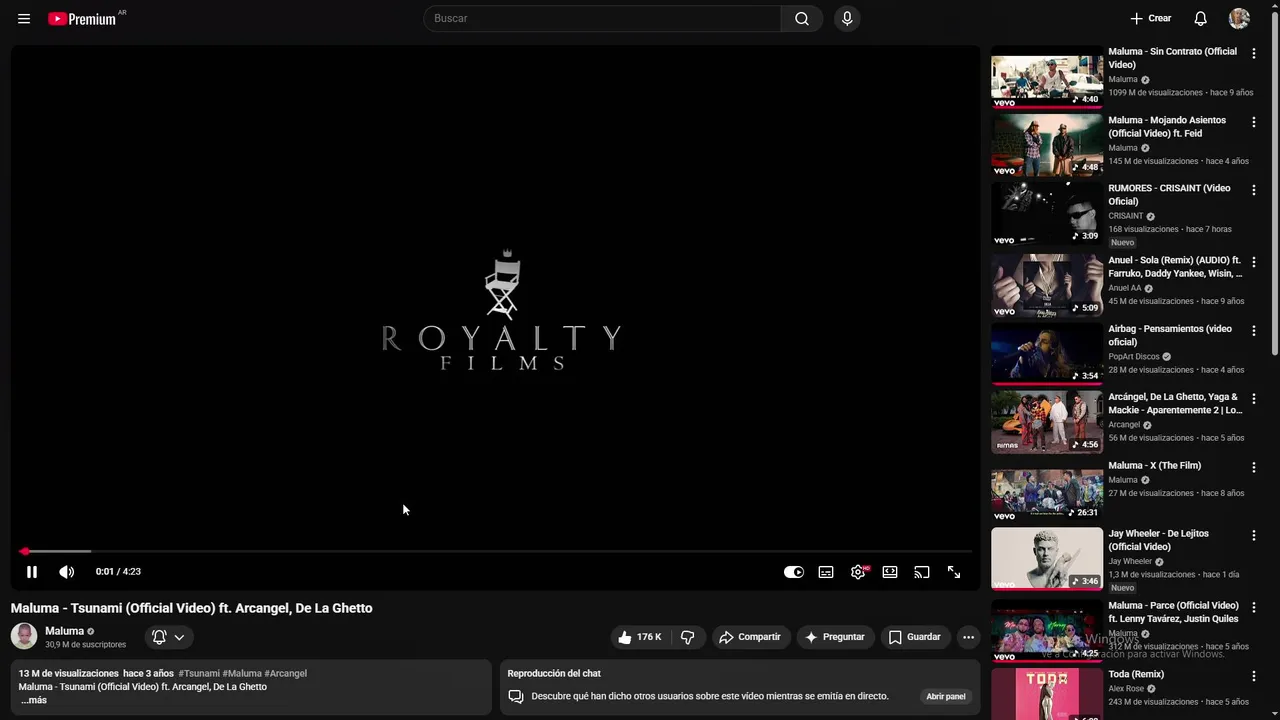Open the #Tsunami hashtag
Image resolution: width=1280 pixels, height=720 pixels.
tap(199, 673)
